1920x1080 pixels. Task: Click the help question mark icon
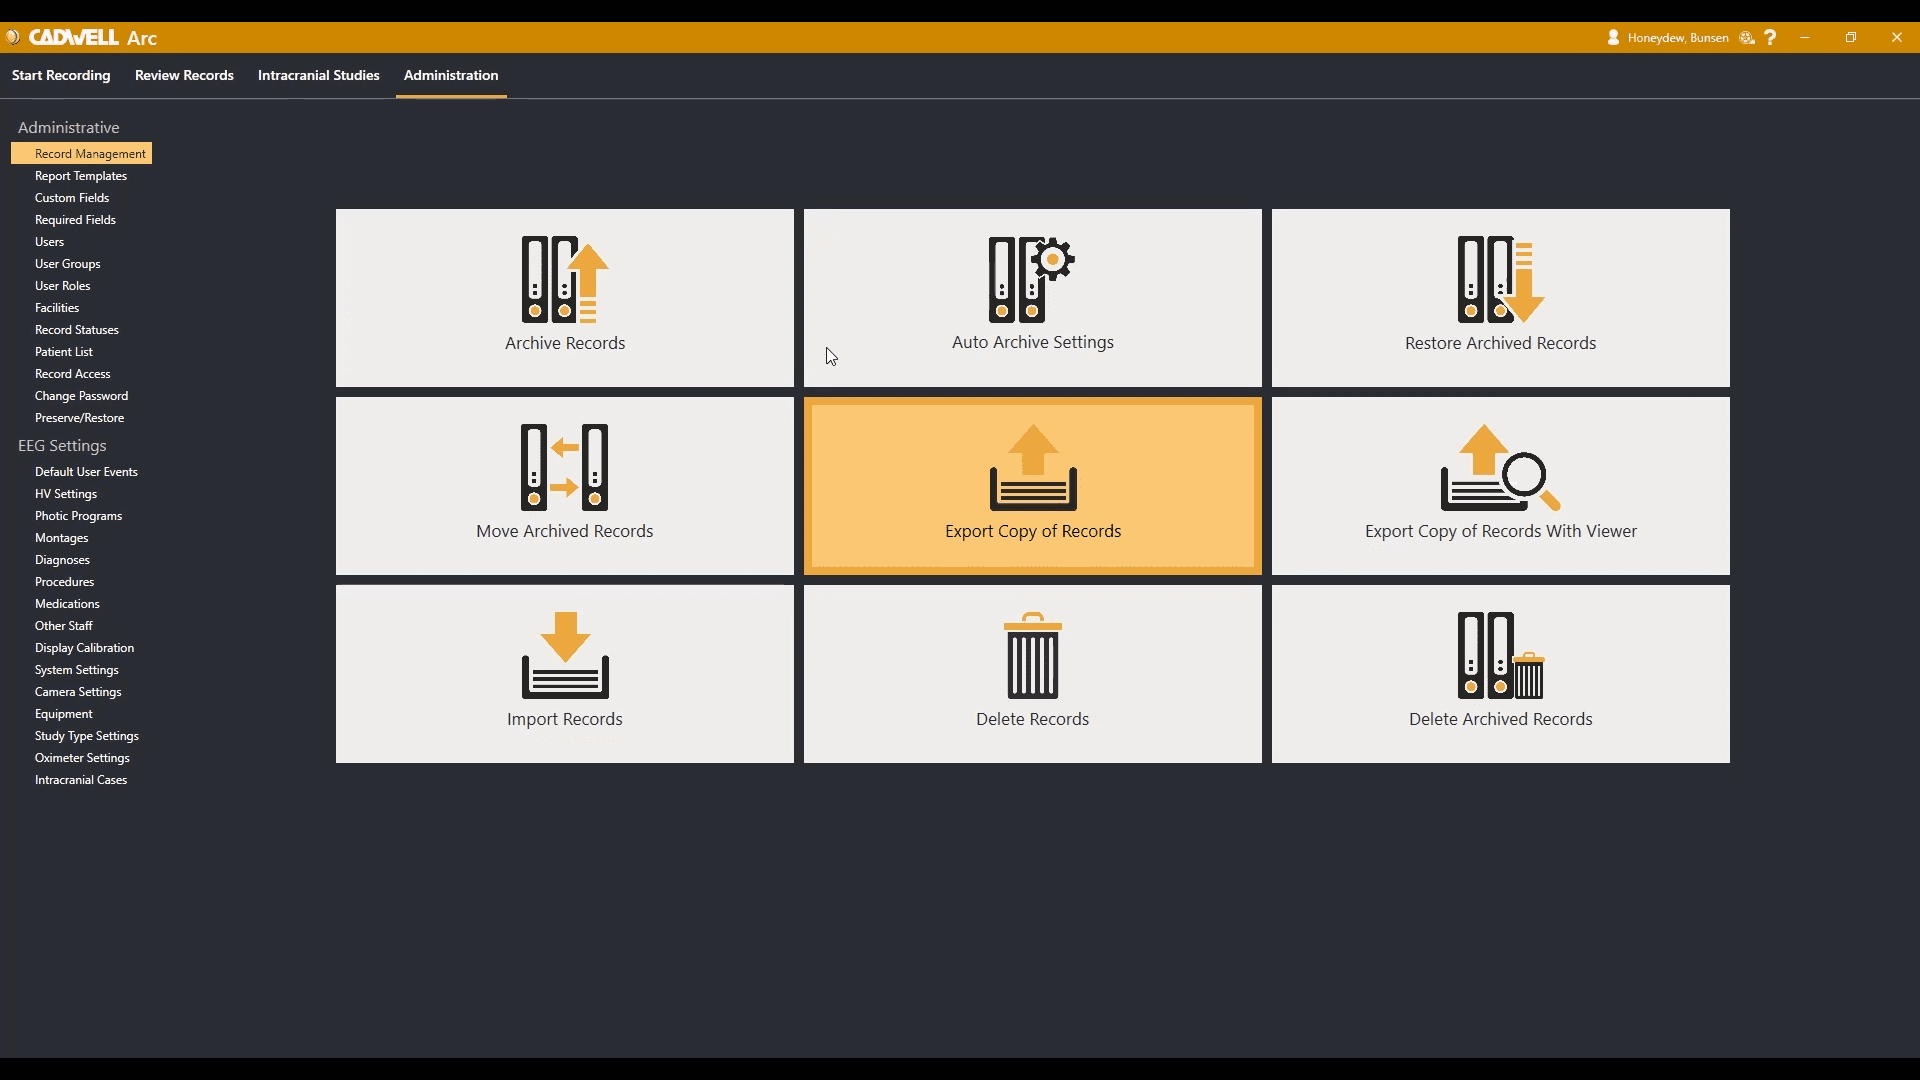(1771, 37)
